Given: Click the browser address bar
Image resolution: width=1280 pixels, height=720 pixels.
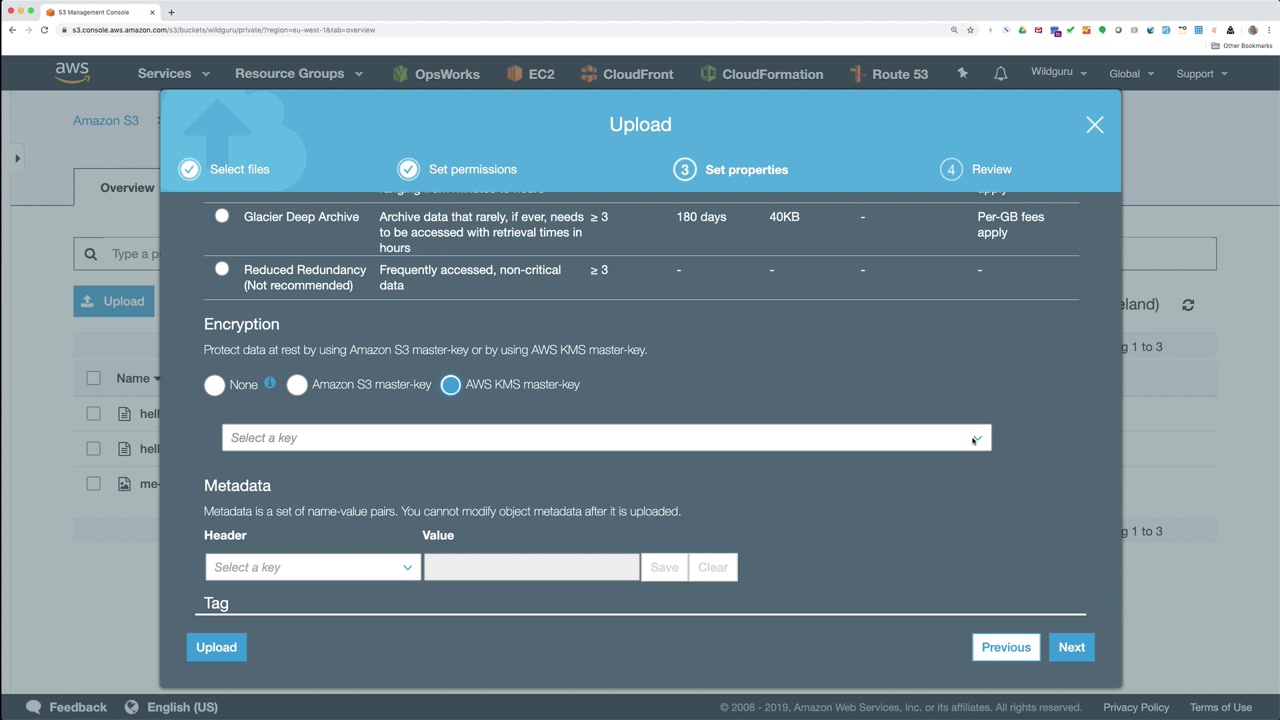Looking at the screenshot, I should (500, 30).
